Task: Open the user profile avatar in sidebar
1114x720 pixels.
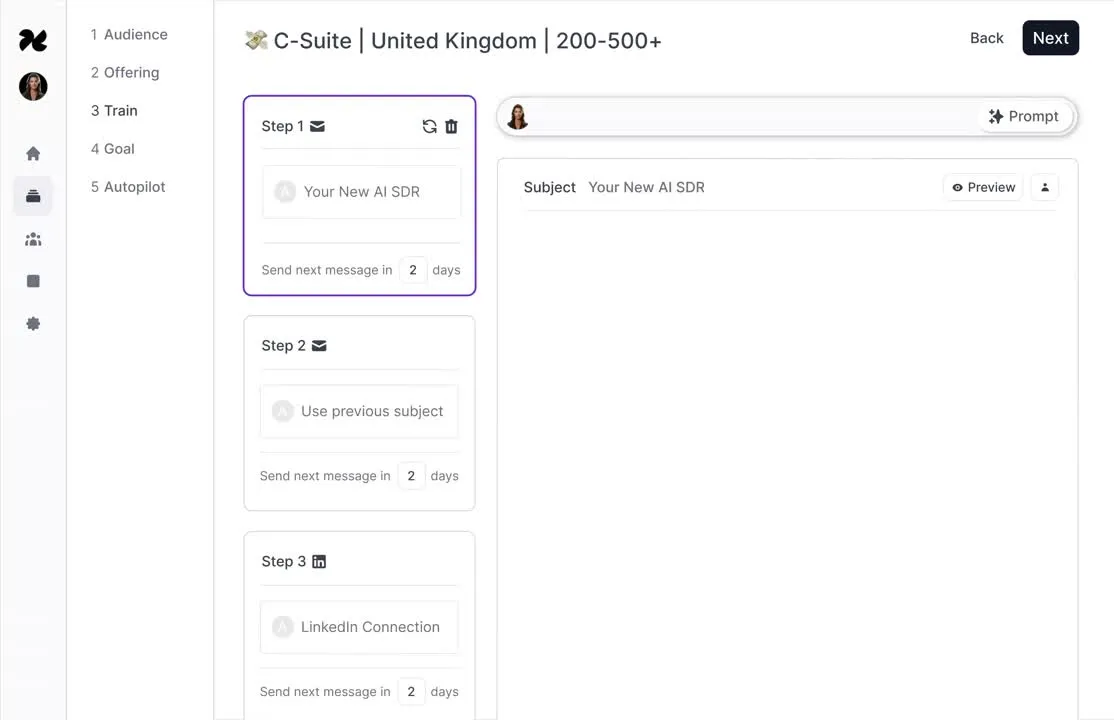Action: pos(33,87)
